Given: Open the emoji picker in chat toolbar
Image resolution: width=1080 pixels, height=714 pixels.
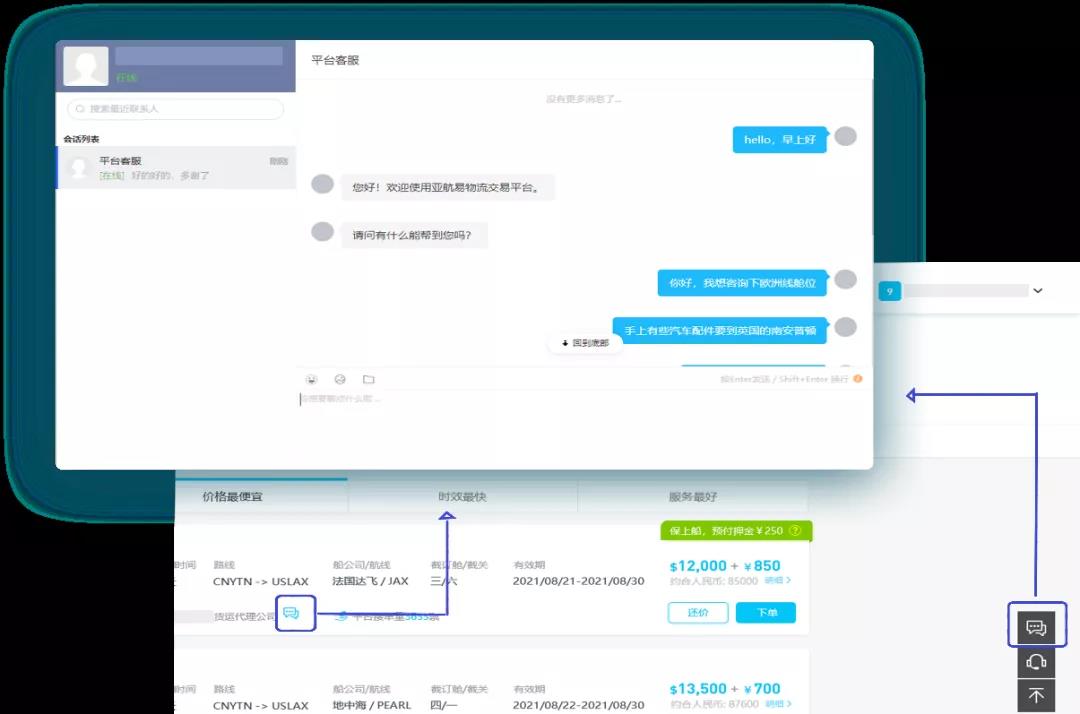Looking at the screenshot, I should (x=312, y=380).
